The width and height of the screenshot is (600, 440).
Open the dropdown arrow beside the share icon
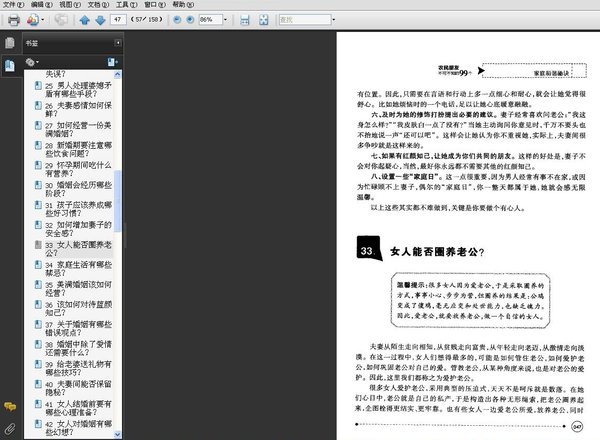click(x=42, y=20)
